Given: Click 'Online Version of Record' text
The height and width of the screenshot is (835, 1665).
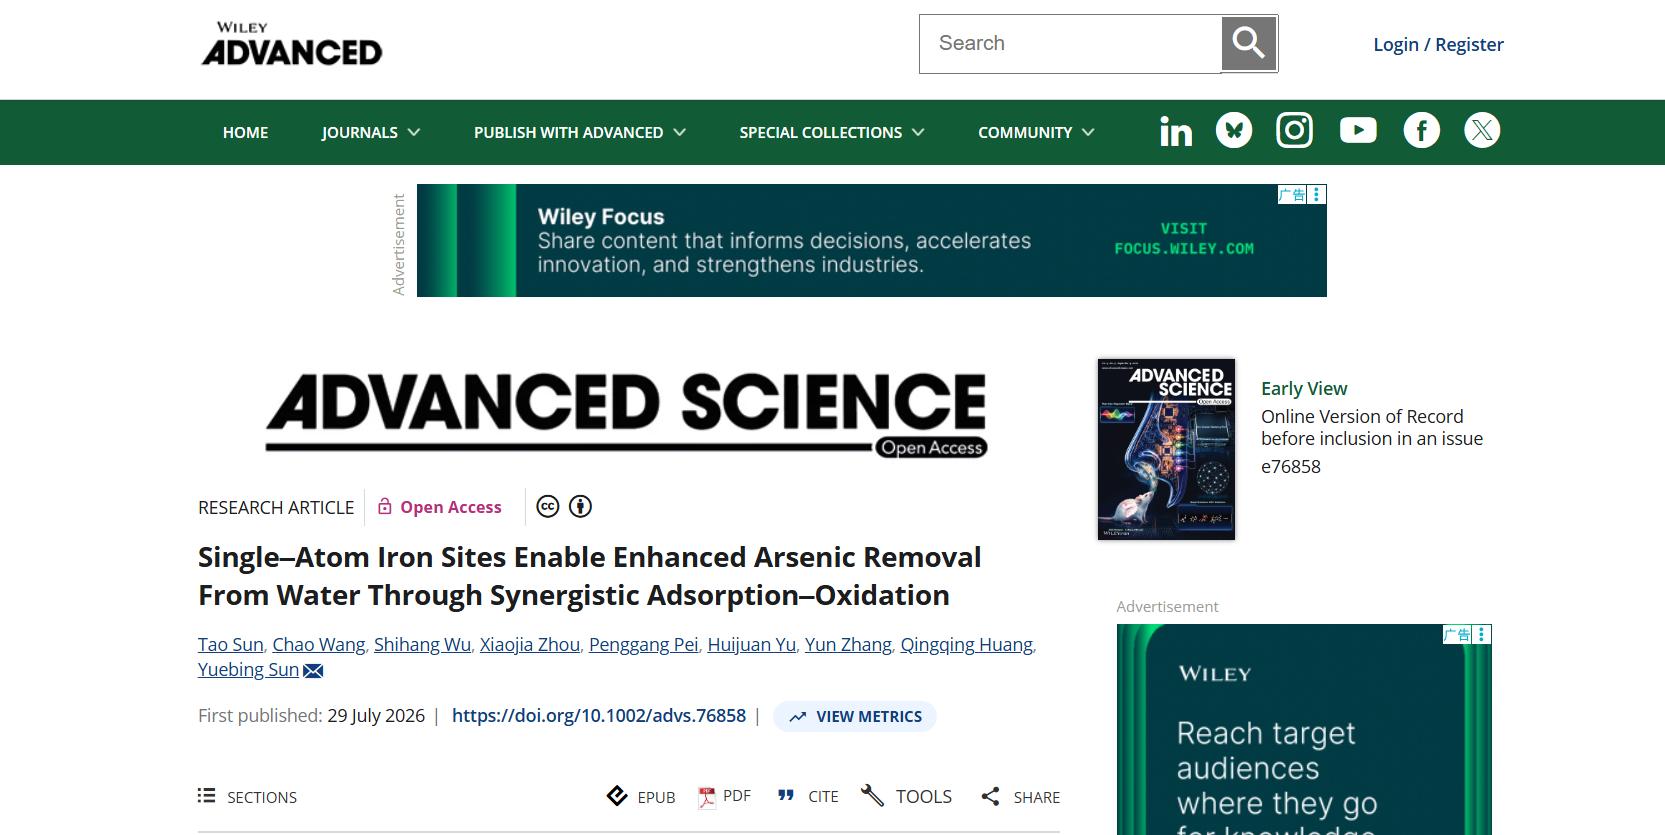Looking at the screenshot, I should (1362, 417).
